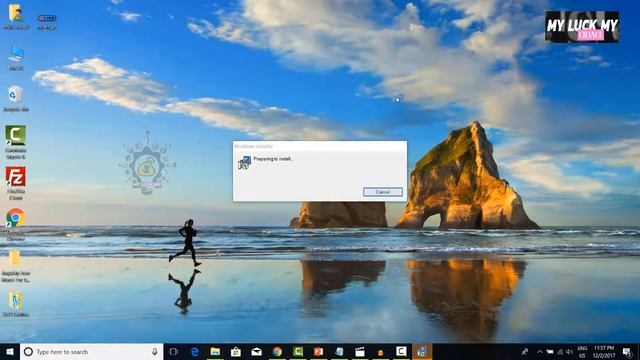Open the People icon in taskbar
The height and width of the screenshot is (360, 640).
coord(525,351)
